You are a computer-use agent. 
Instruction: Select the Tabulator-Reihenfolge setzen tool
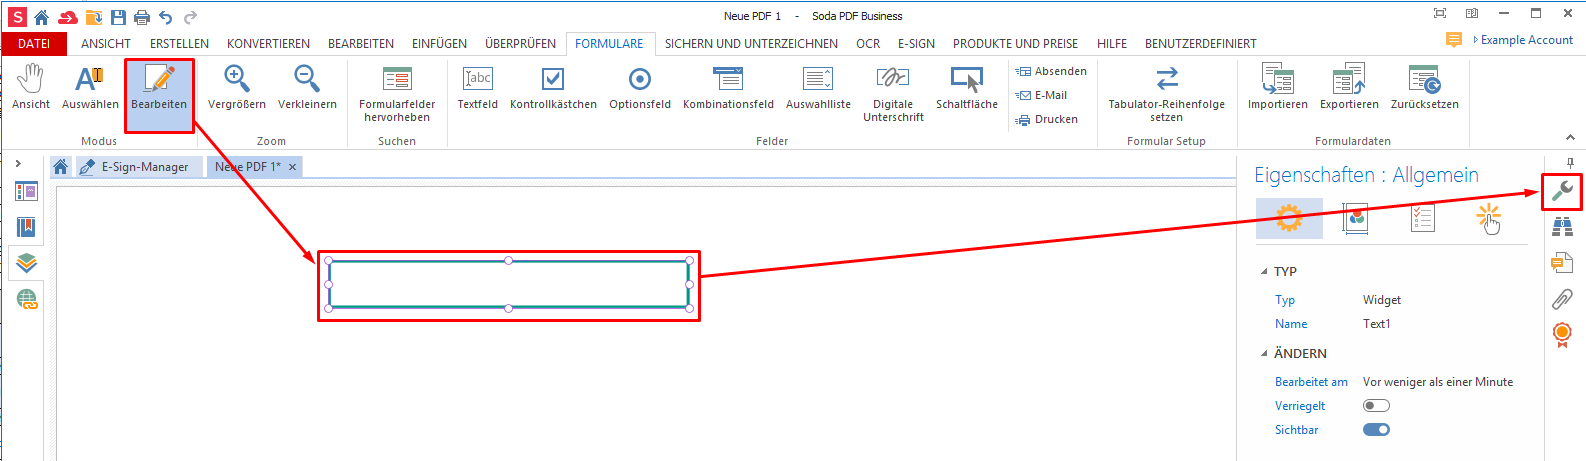pyautogui.click(x=1166, y=92)
